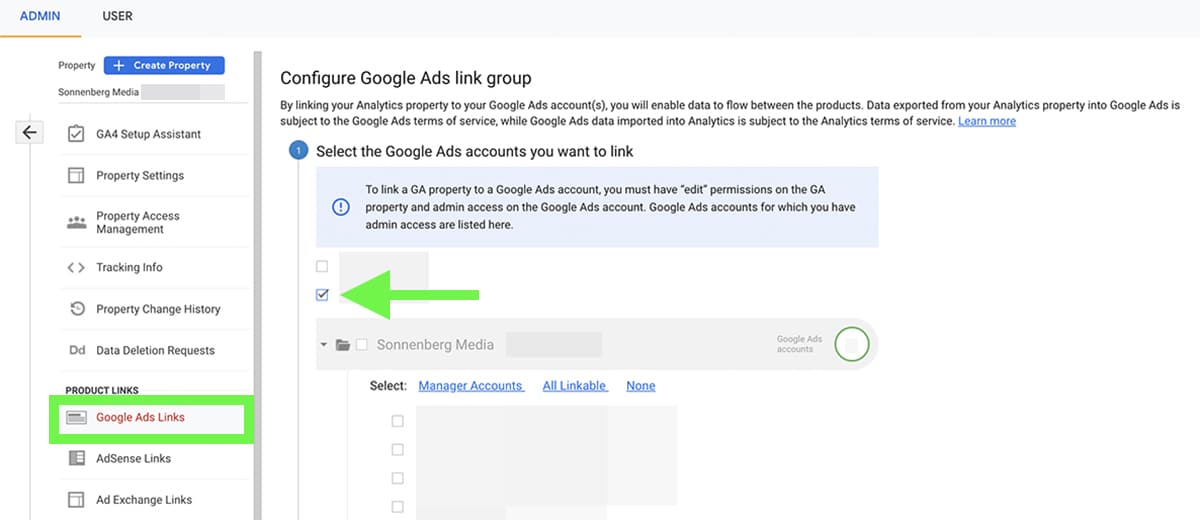
Task: Click the Tracking Info code brackets icon
Action: pos(76,267)
